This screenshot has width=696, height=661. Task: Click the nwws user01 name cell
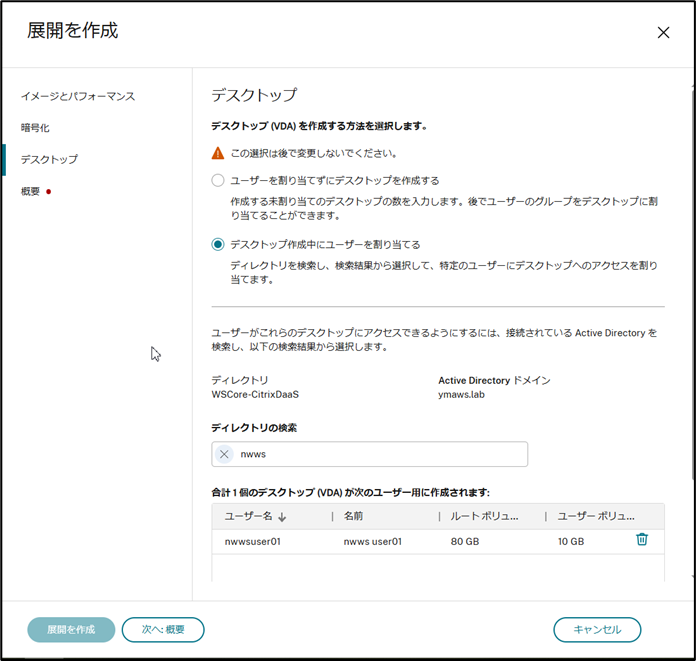pyautogui.click(x=372, y=542)
